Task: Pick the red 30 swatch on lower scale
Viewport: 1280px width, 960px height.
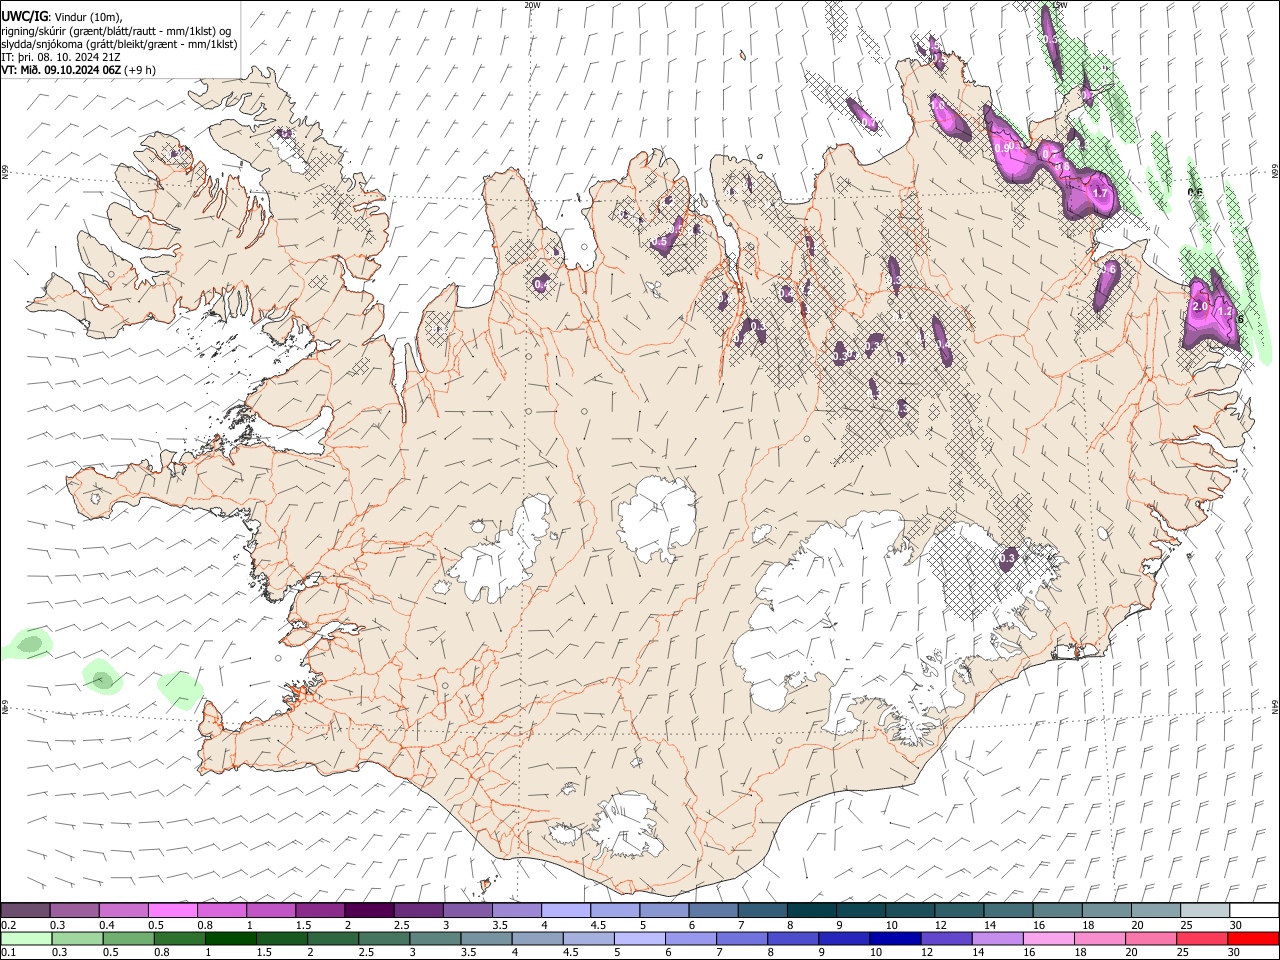Action: (1253, 939)
